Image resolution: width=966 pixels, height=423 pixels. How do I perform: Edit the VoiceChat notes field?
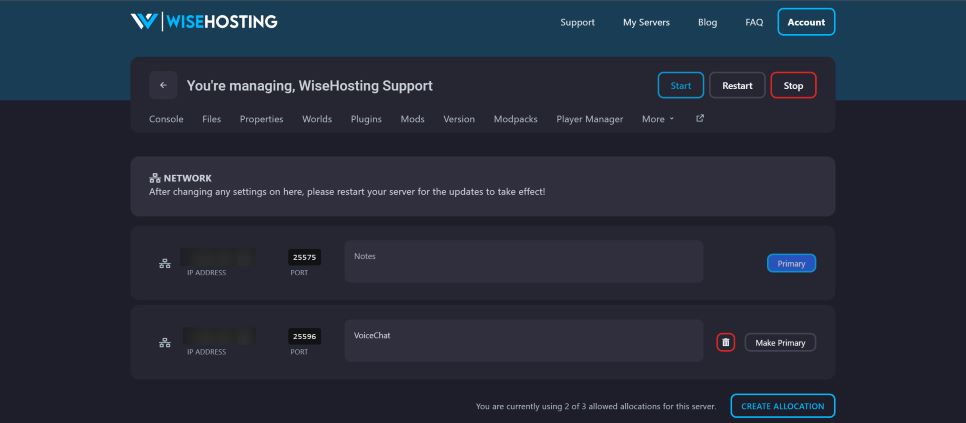point(524,340)
